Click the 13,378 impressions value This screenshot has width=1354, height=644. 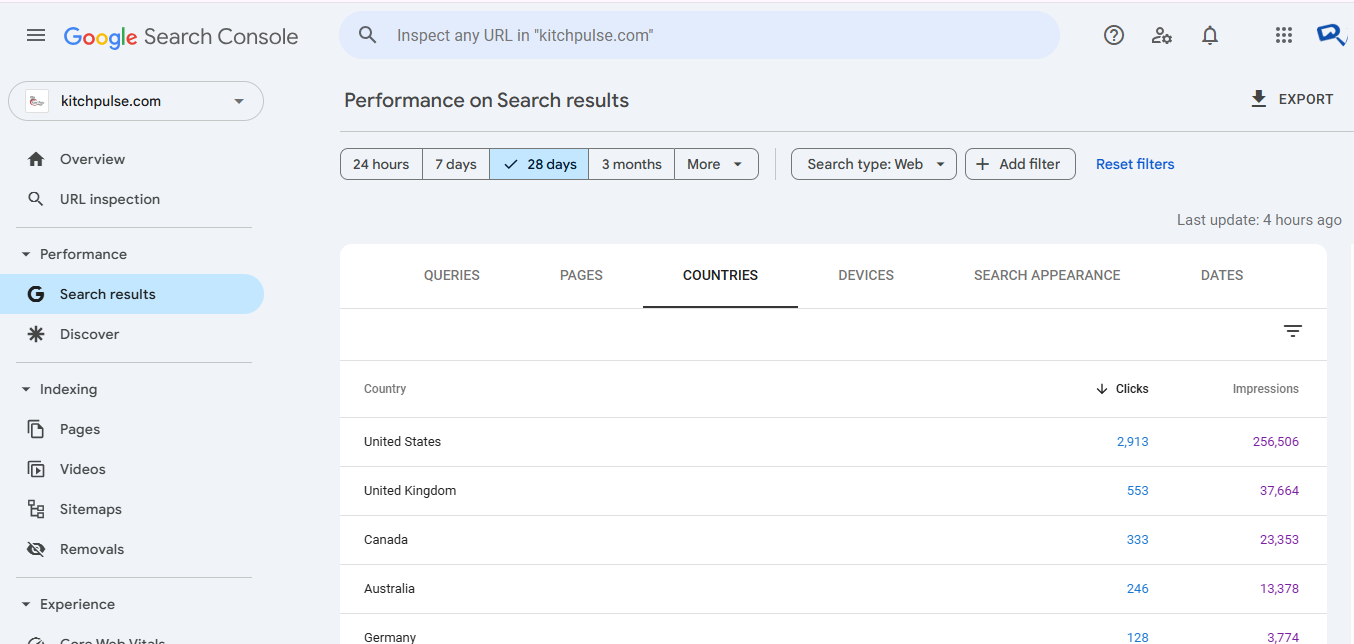click(x=1279, y=589)
